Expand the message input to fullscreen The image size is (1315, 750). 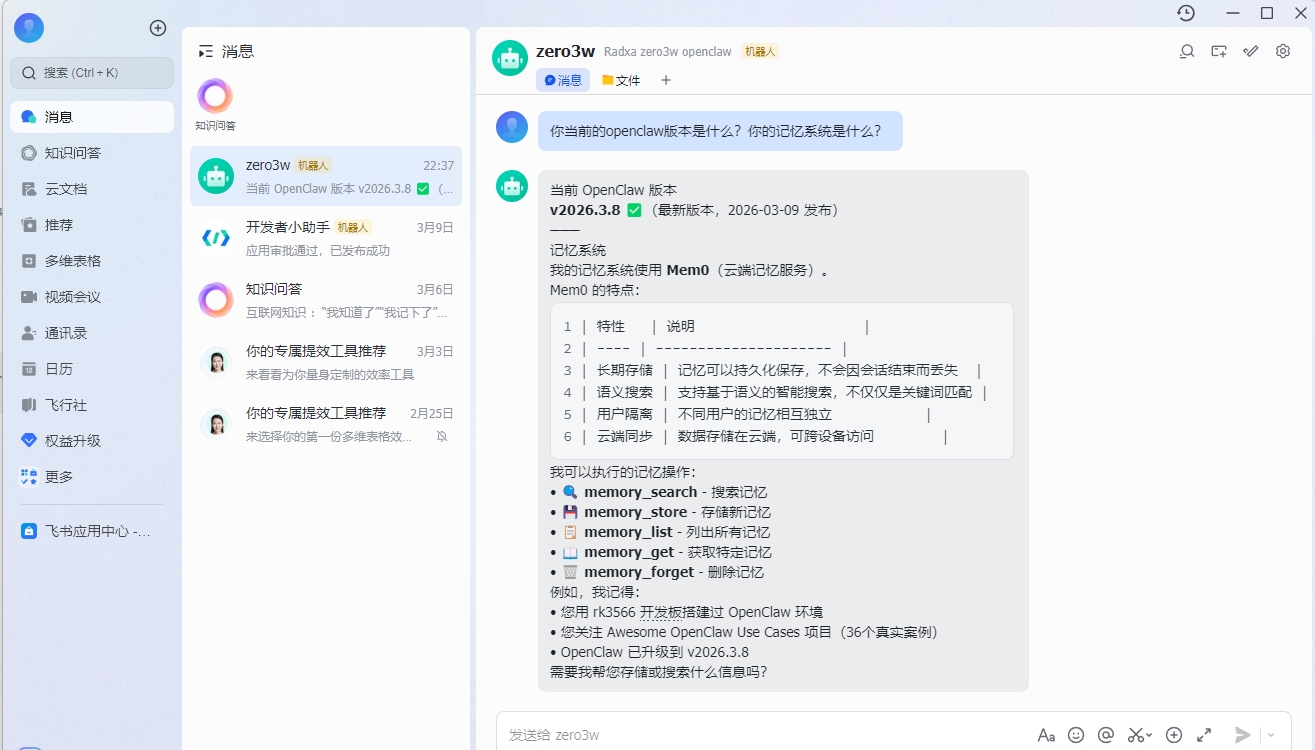1202,735
